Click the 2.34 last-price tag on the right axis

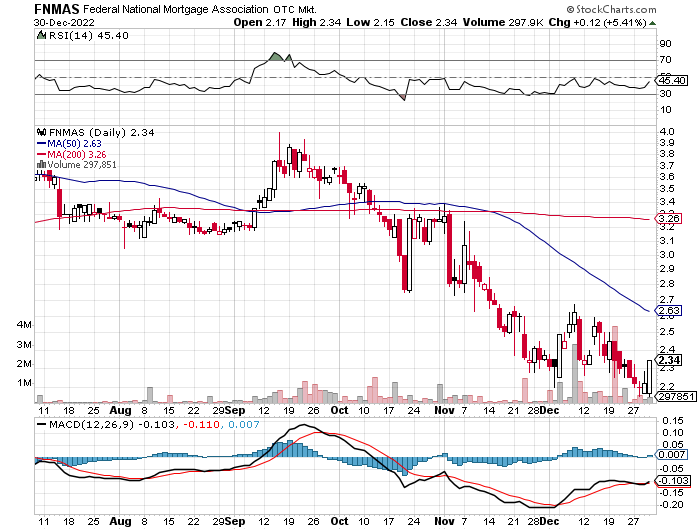669,360
